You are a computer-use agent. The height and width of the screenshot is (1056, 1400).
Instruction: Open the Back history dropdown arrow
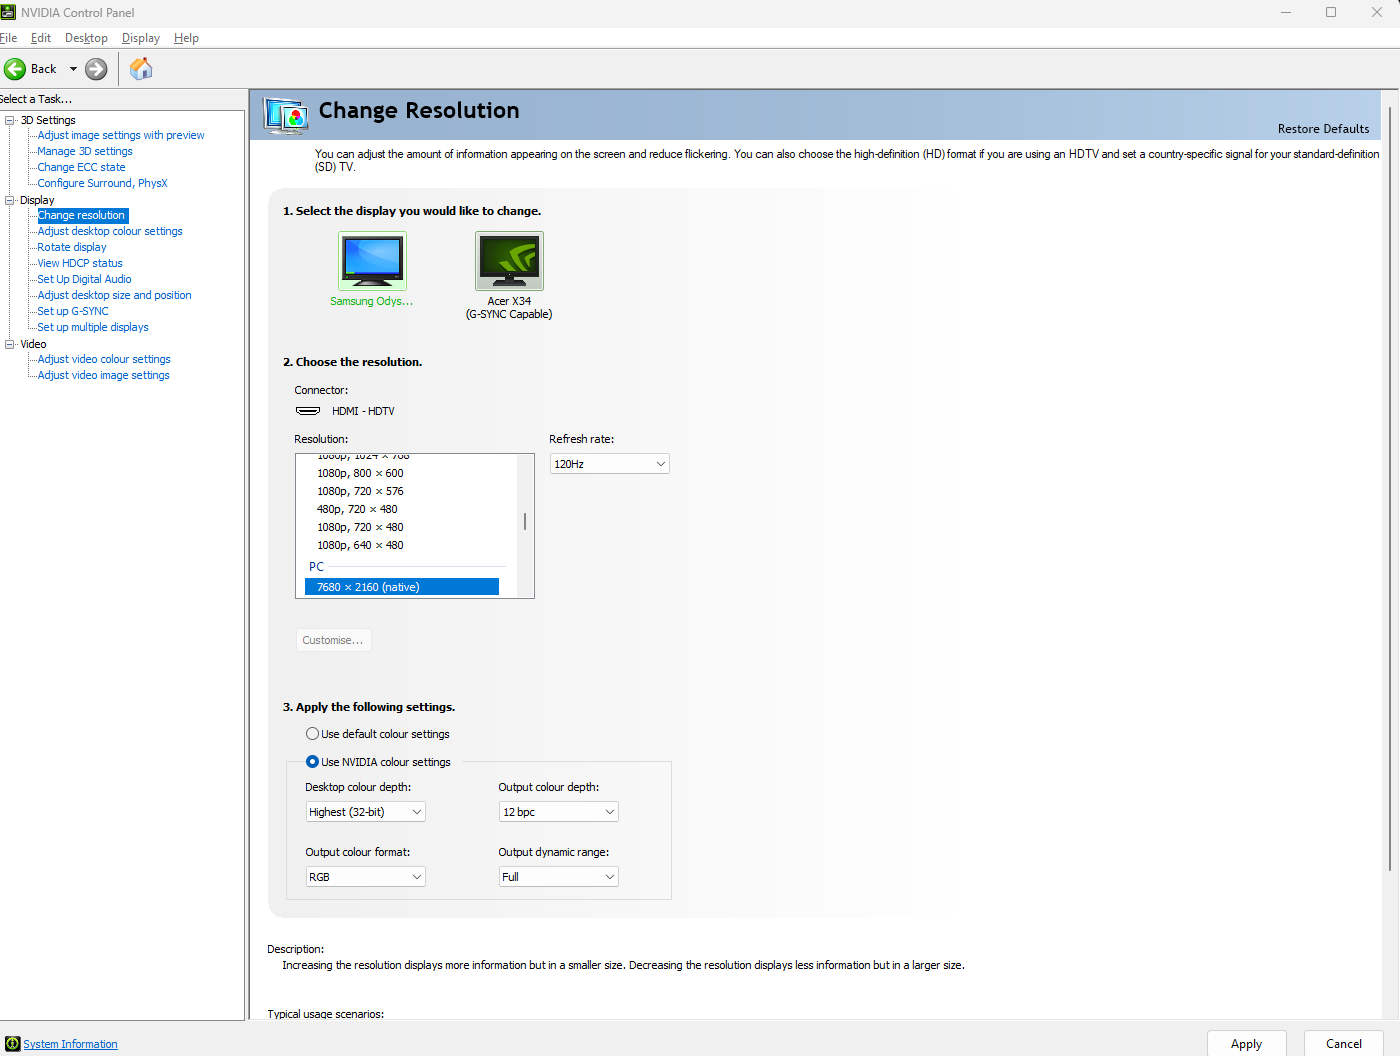pos(73,69)
